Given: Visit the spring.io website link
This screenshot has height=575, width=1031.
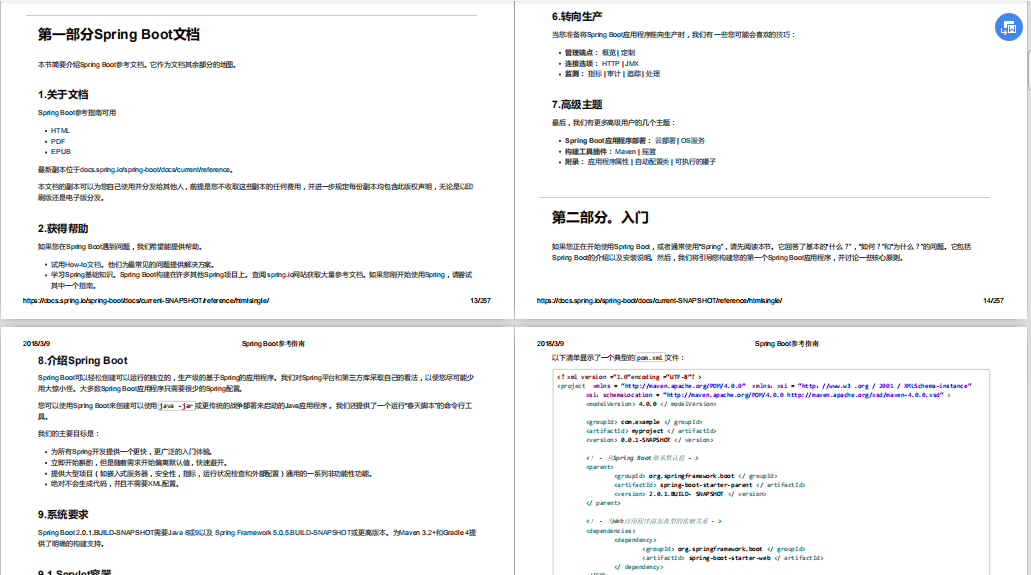Looking at the screenshot, I should click(281, 275).
